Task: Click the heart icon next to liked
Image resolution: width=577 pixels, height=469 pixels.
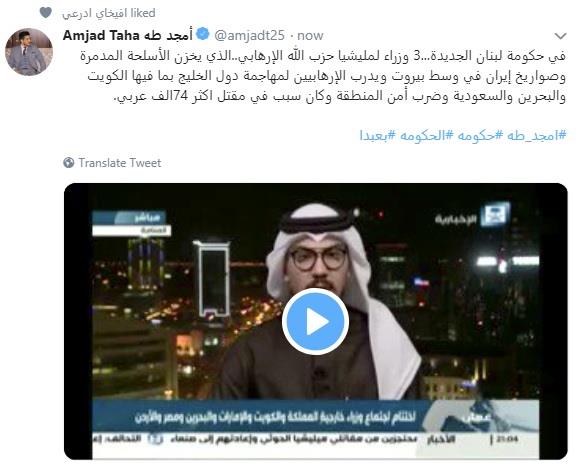Action: (x=46, y=13)
